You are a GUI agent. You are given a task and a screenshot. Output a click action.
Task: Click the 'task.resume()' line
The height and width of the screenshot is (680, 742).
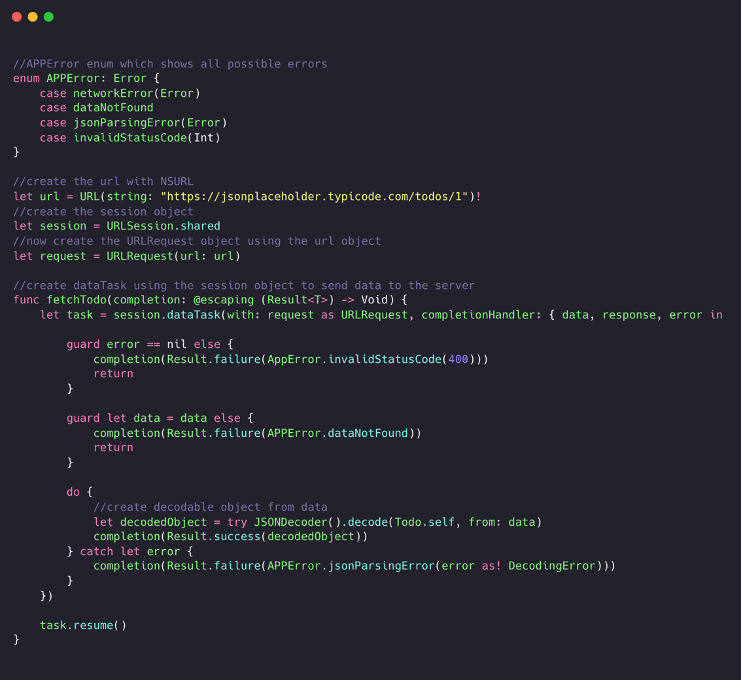point(83,625)
